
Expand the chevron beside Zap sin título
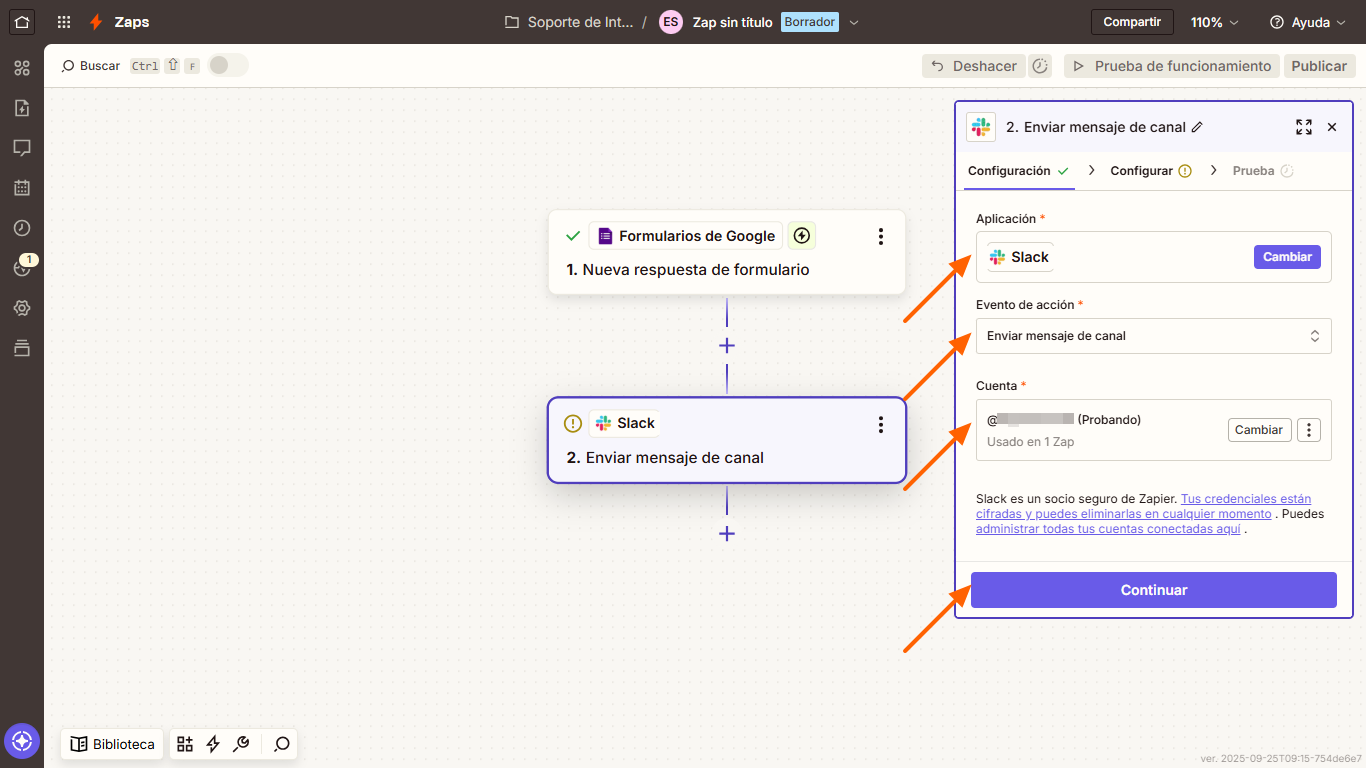854,21
